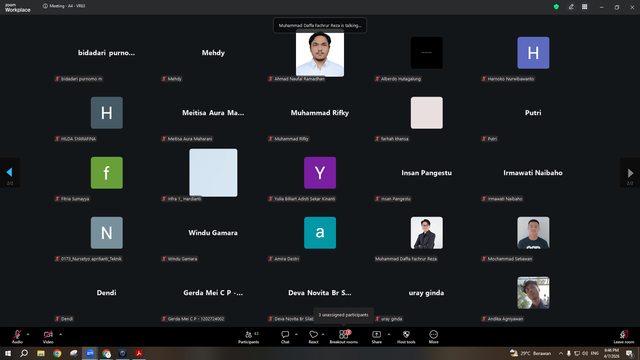Click farhah khansa's pale avatar

click(427, 113)
